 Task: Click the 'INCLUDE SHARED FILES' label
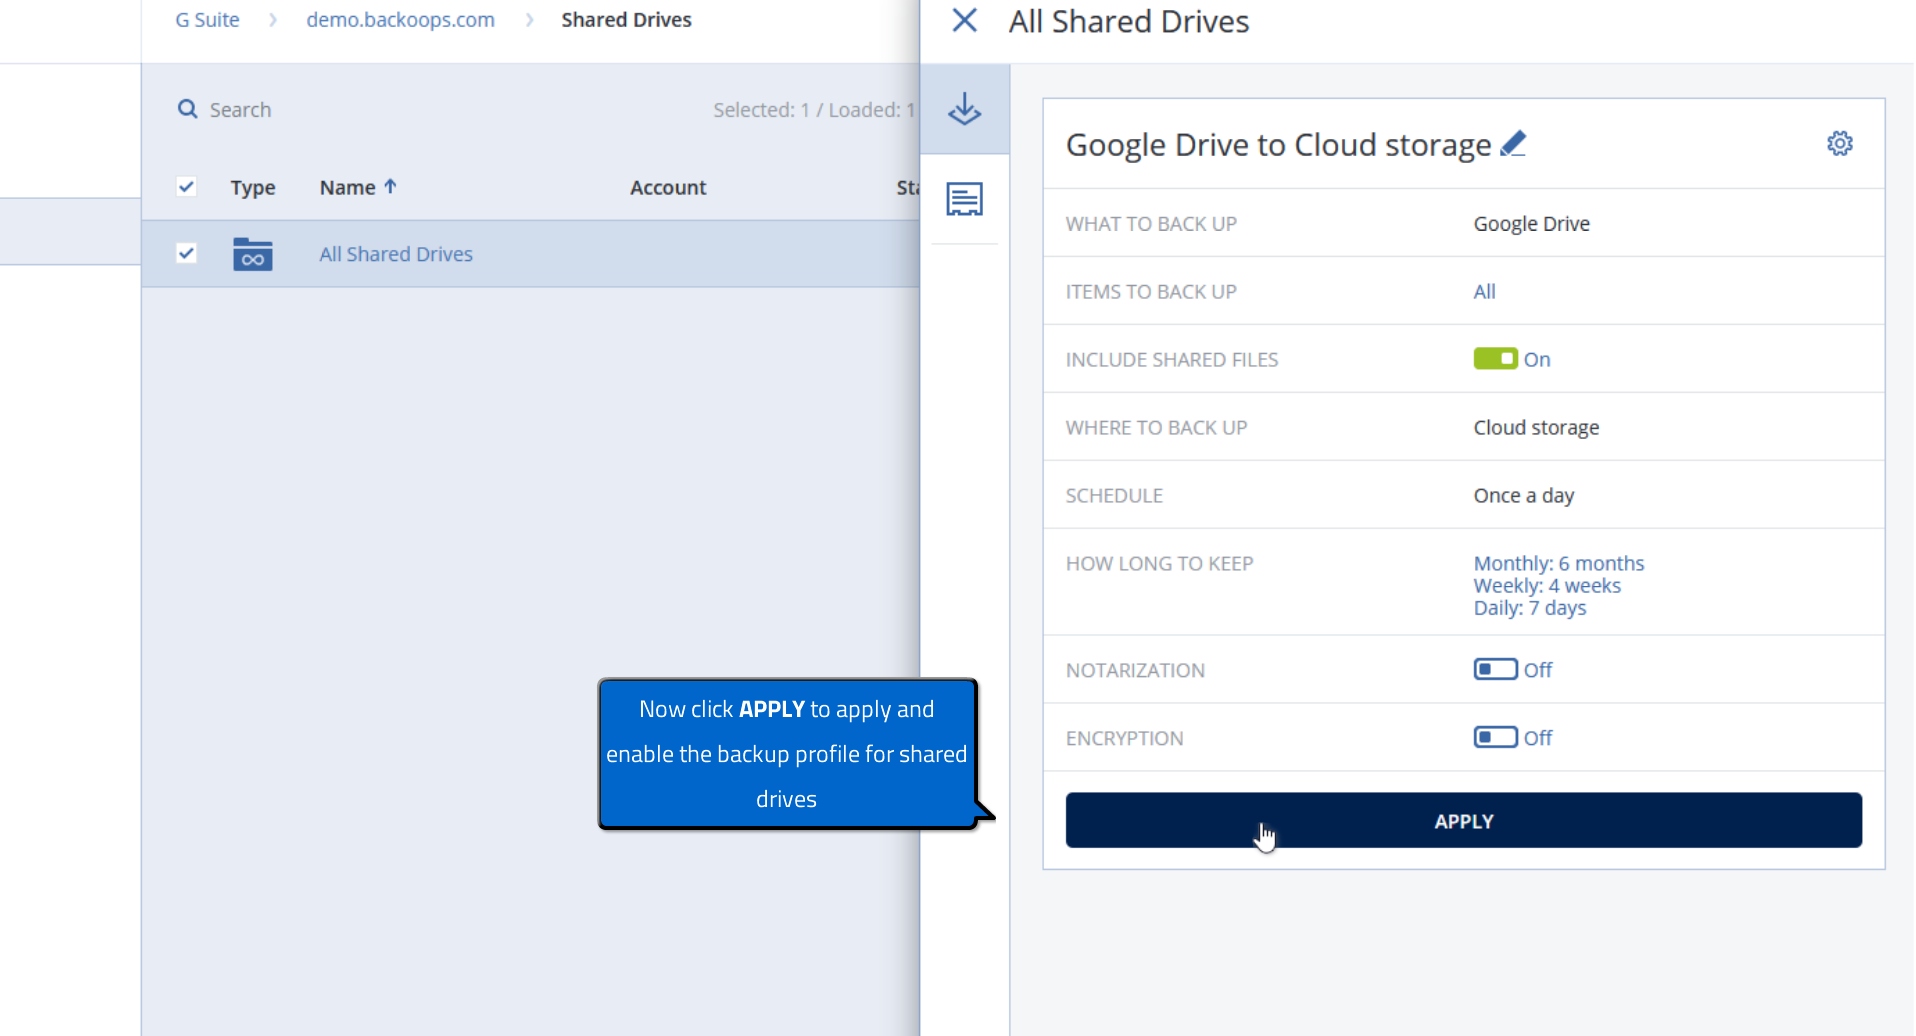coord(1172,359)
